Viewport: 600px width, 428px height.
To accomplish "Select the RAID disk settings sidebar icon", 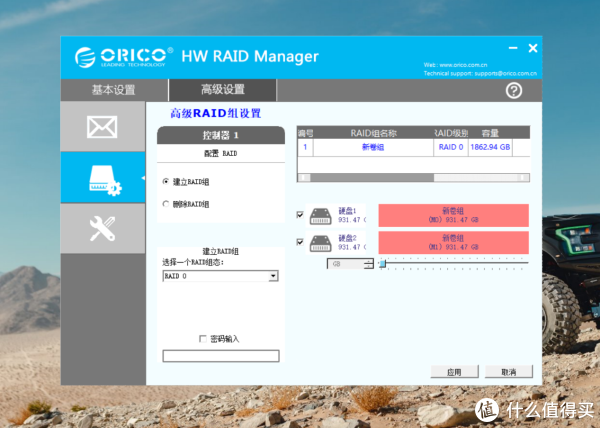I will [103, 178].
